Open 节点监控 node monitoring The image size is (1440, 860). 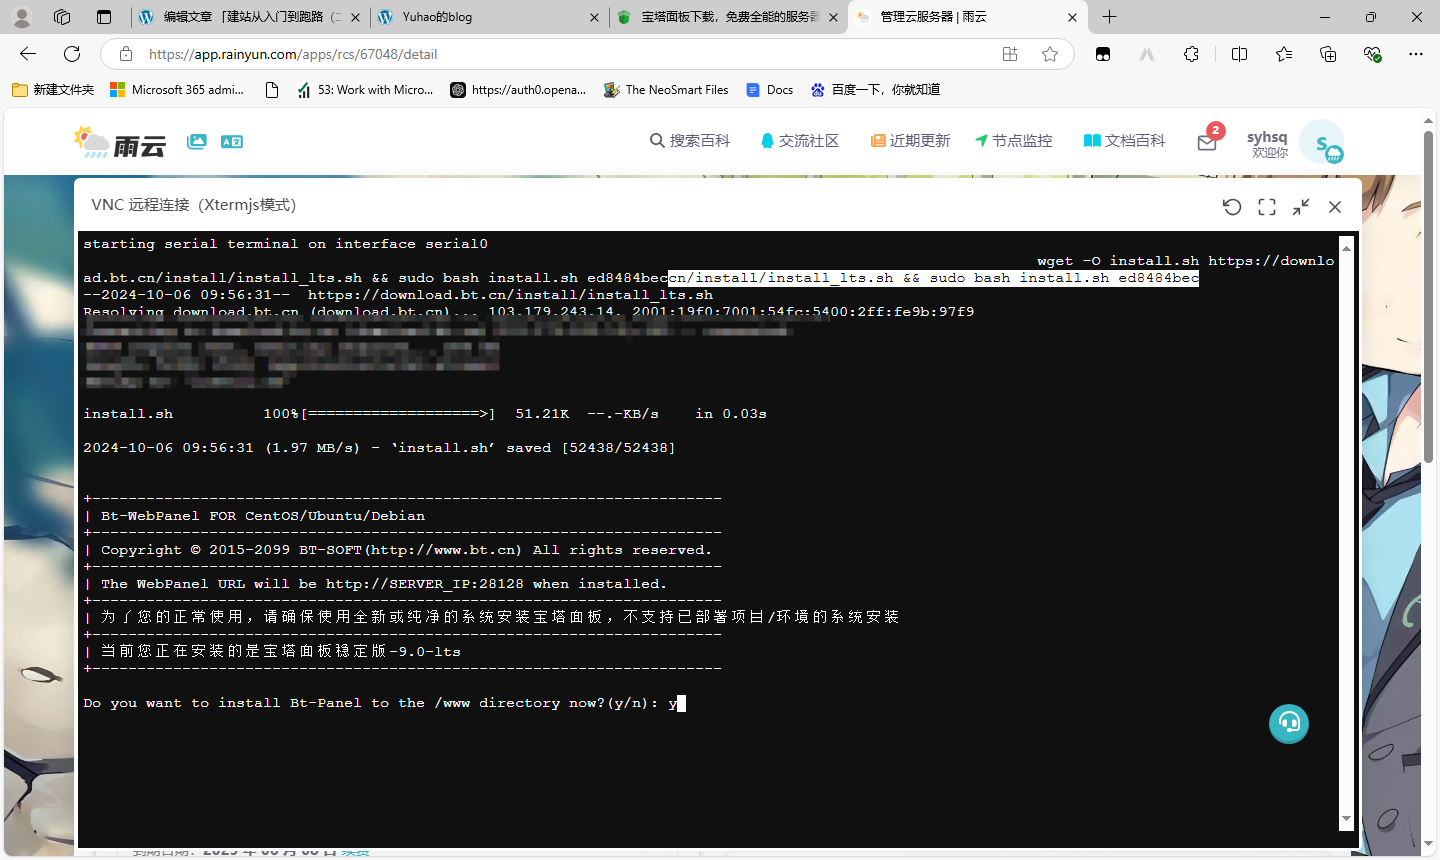pos(1014,141)
